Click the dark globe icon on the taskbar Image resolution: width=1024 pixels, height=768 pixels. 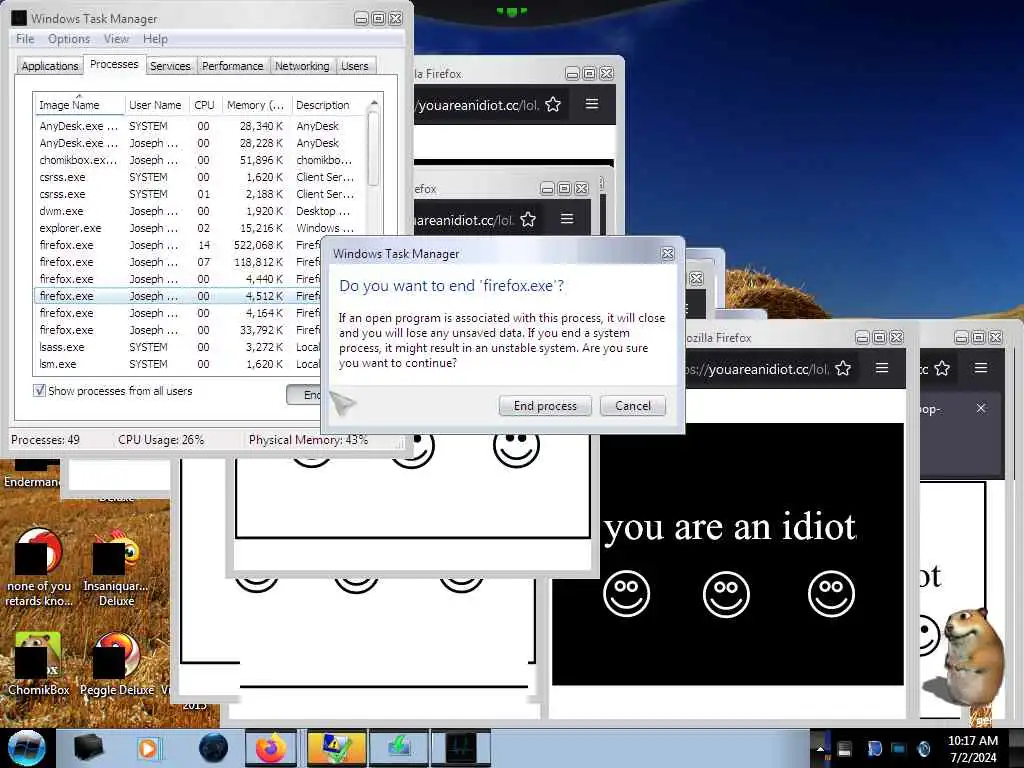[x=213, y=748]
